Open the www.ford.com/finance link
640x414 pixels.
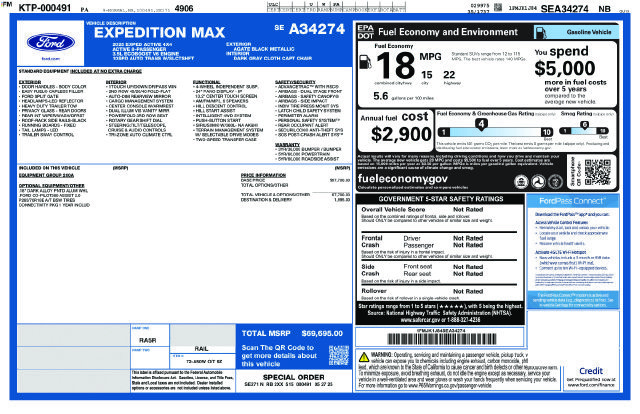tap(591, 385)
